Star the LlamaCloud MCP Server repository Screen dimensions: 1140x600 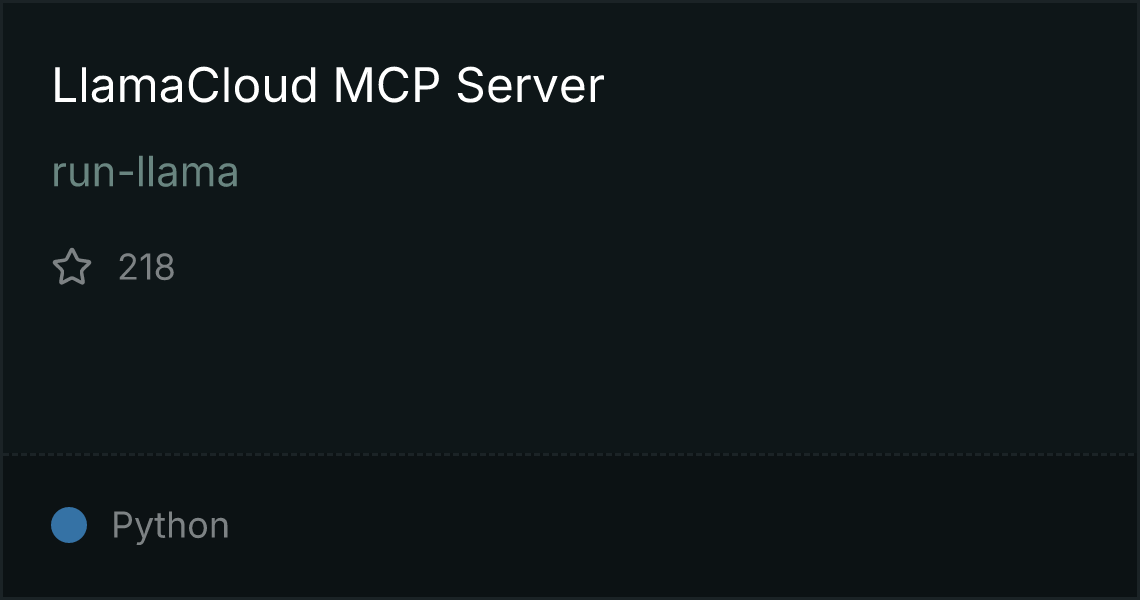(72, 267)
